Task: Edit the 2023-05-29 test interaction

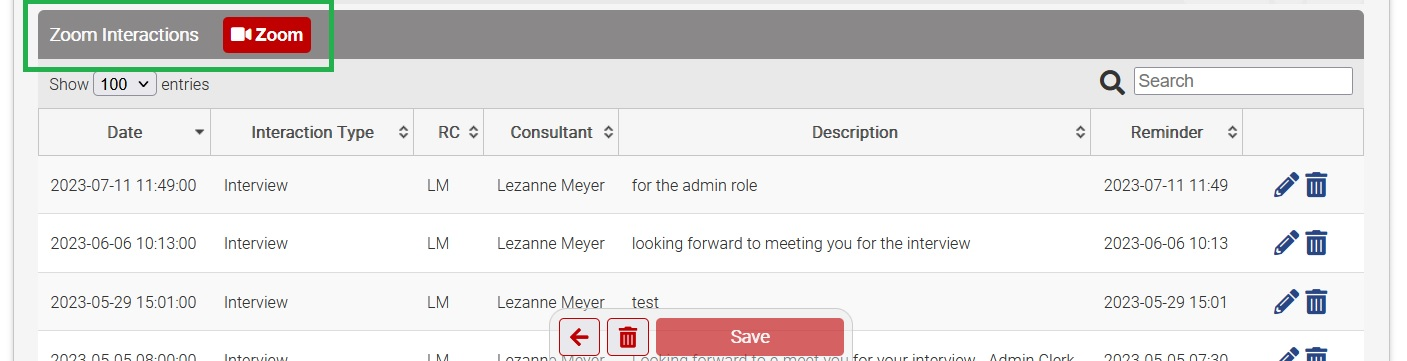Action: click(1286, 301)
